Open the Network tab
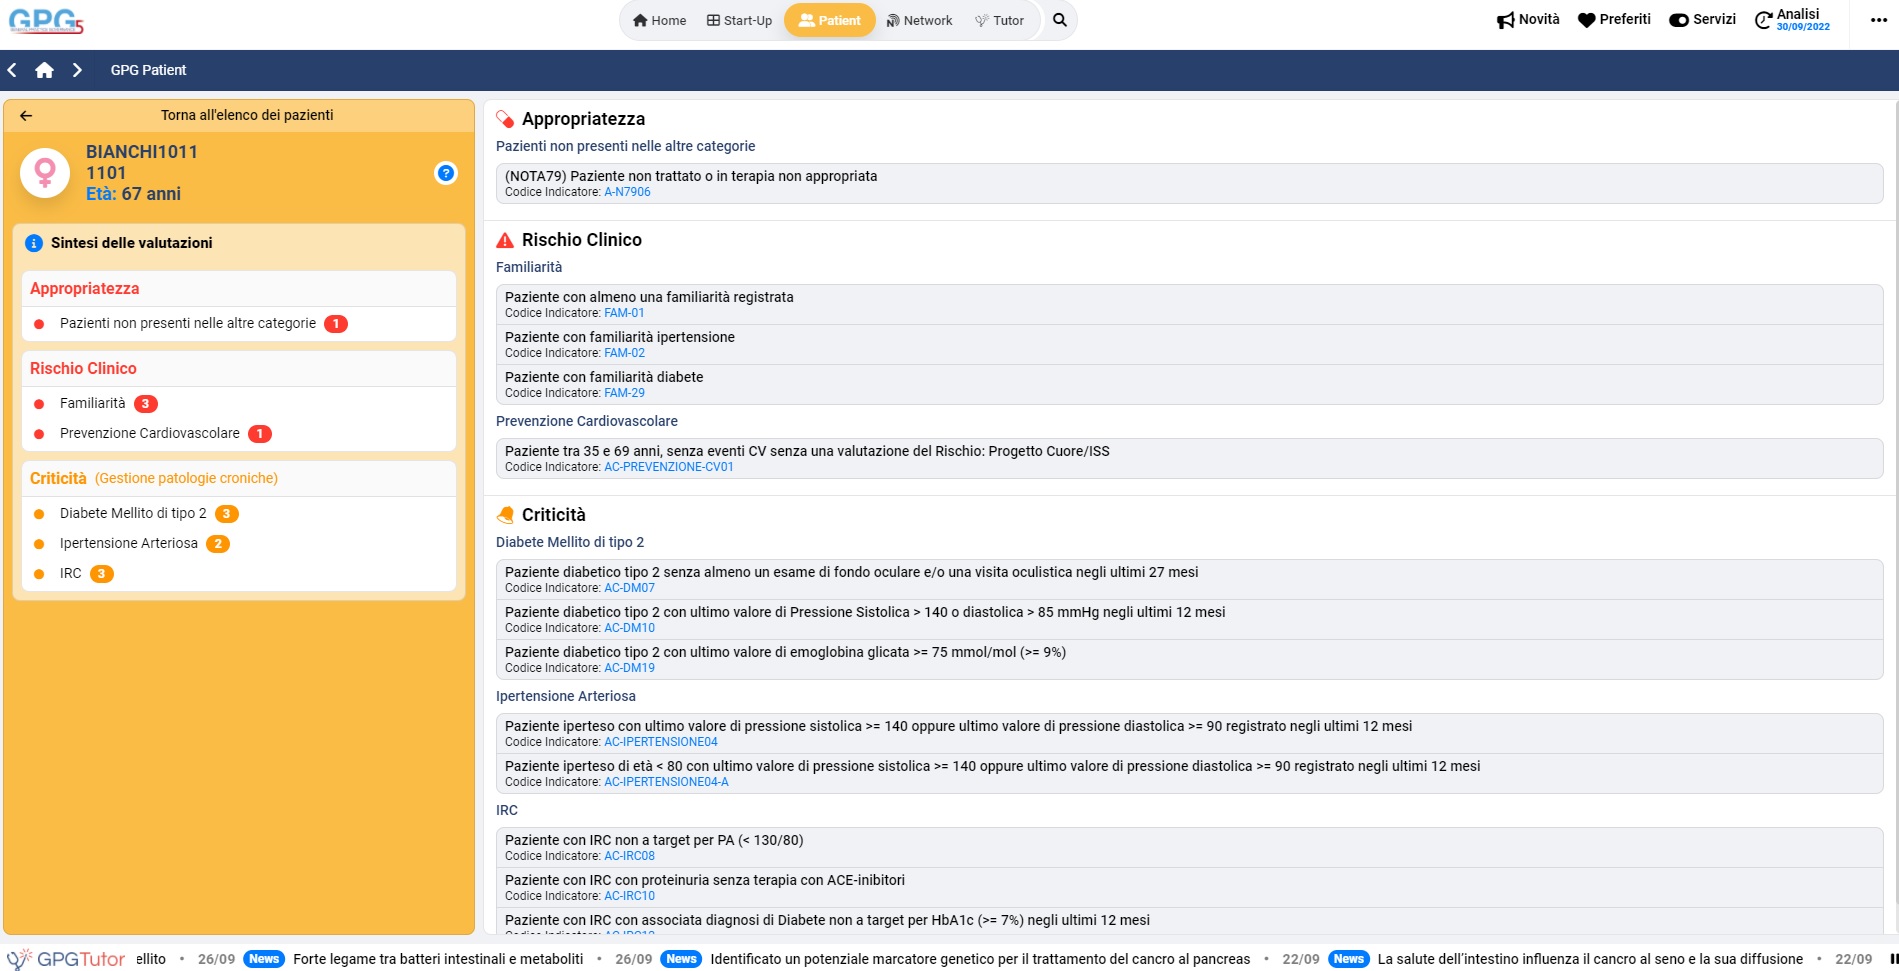 pyautogui.click(x=919, y=20)
